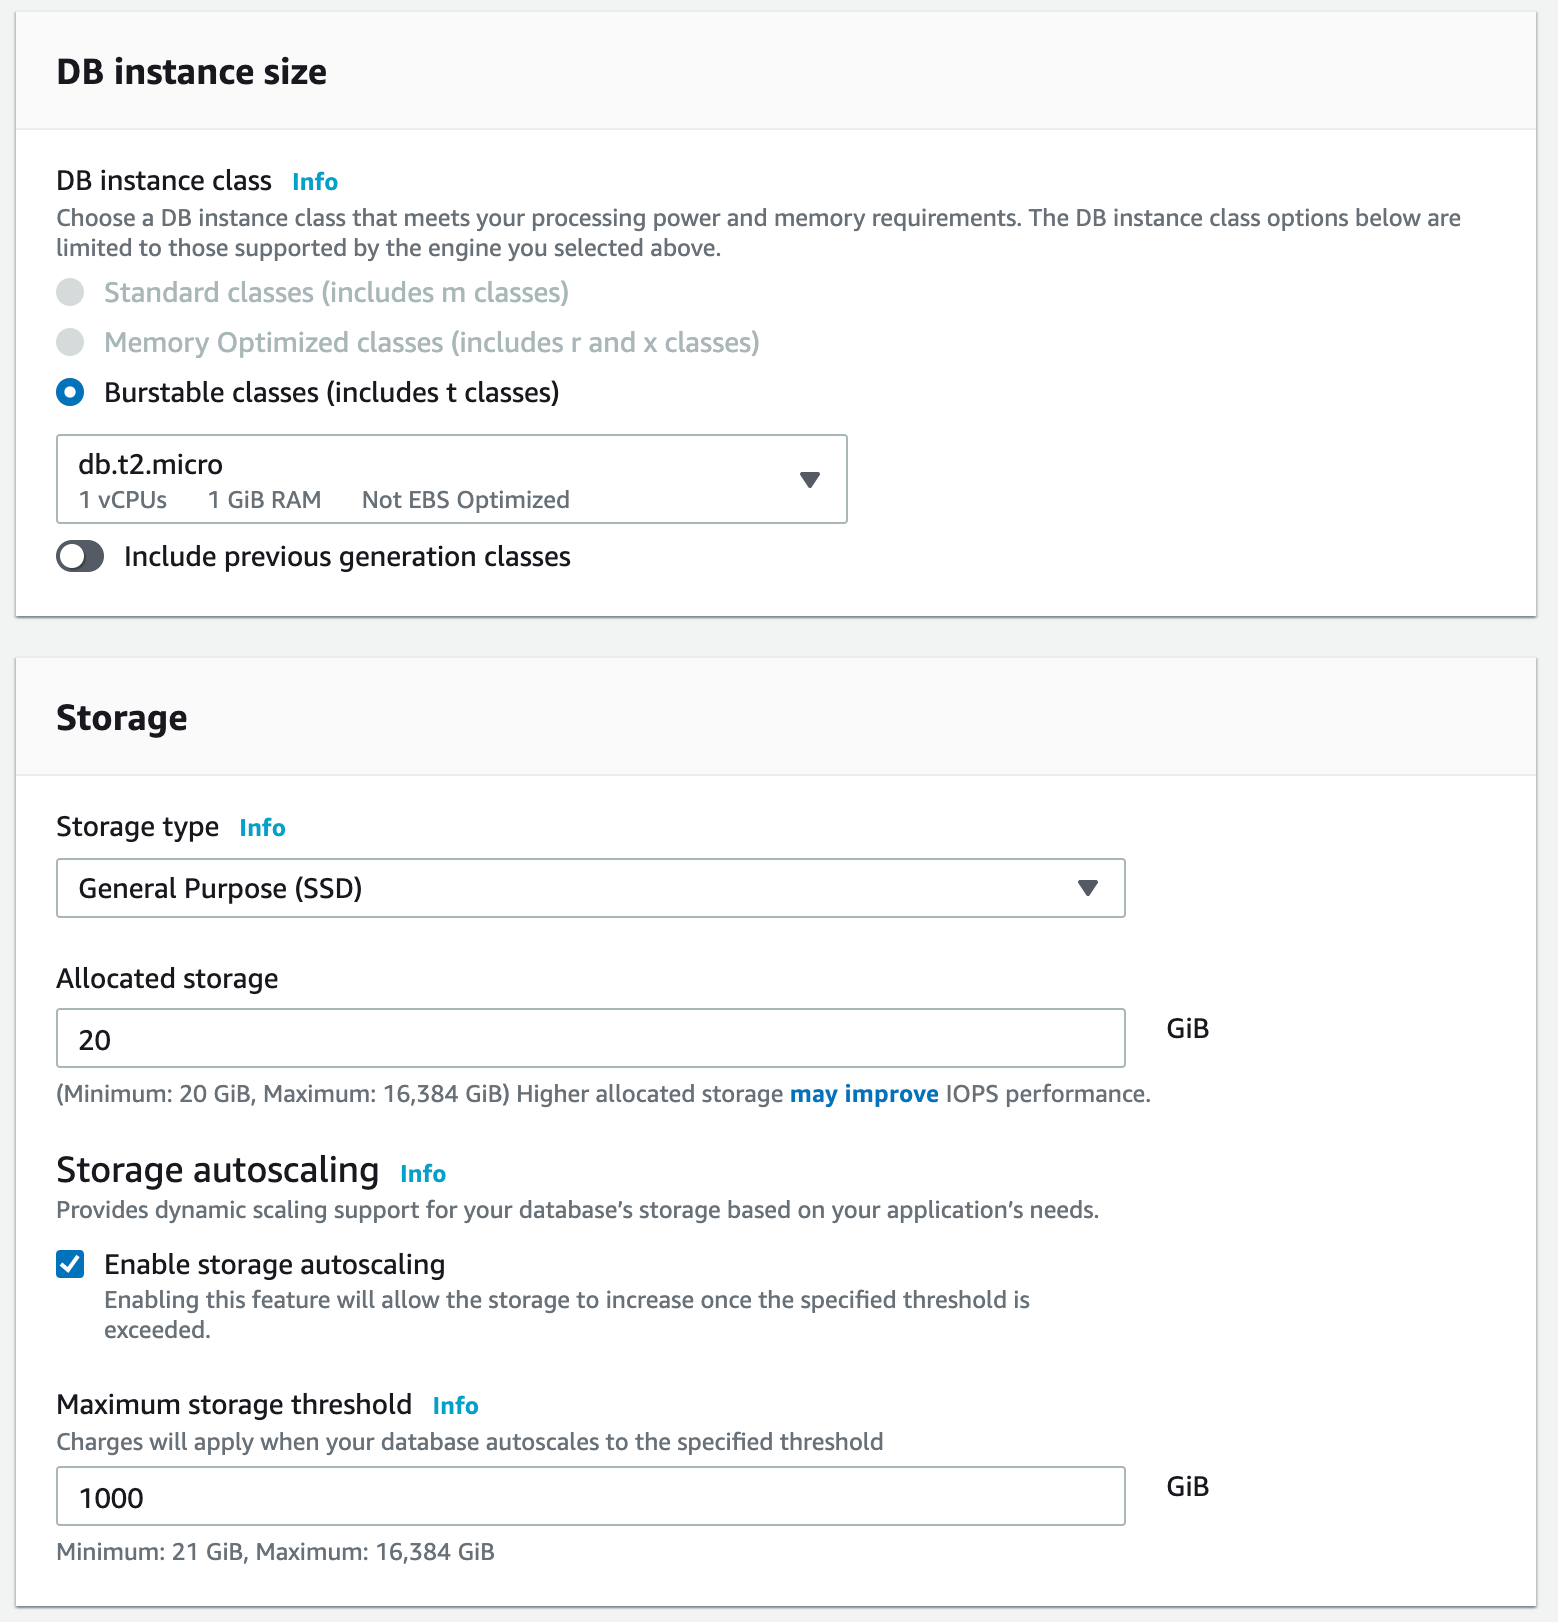The height and width of the screenshot is (1622, 1558).
Task: Select Burstable classes radio option
Action: pyautogui.click(x=70, y=392)
